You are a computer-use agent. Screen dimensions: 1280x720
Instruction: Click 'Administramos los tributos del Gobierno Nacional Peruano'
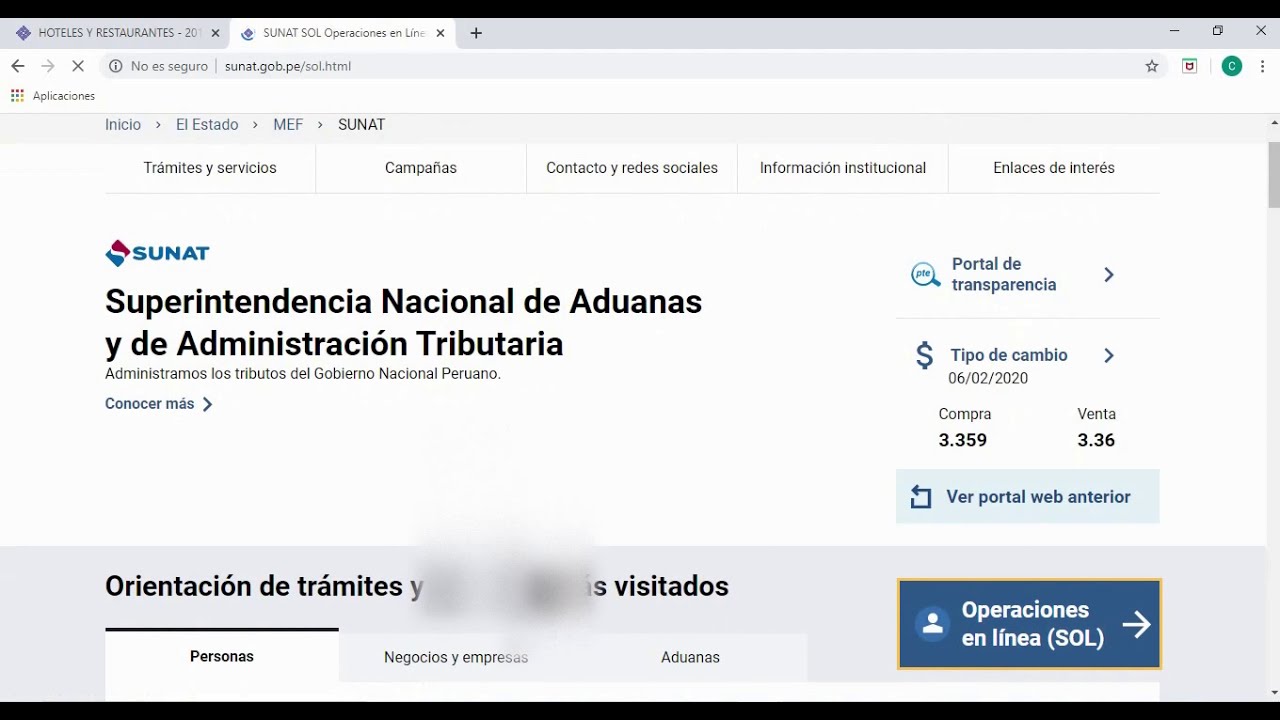click(x=303, y=374)
